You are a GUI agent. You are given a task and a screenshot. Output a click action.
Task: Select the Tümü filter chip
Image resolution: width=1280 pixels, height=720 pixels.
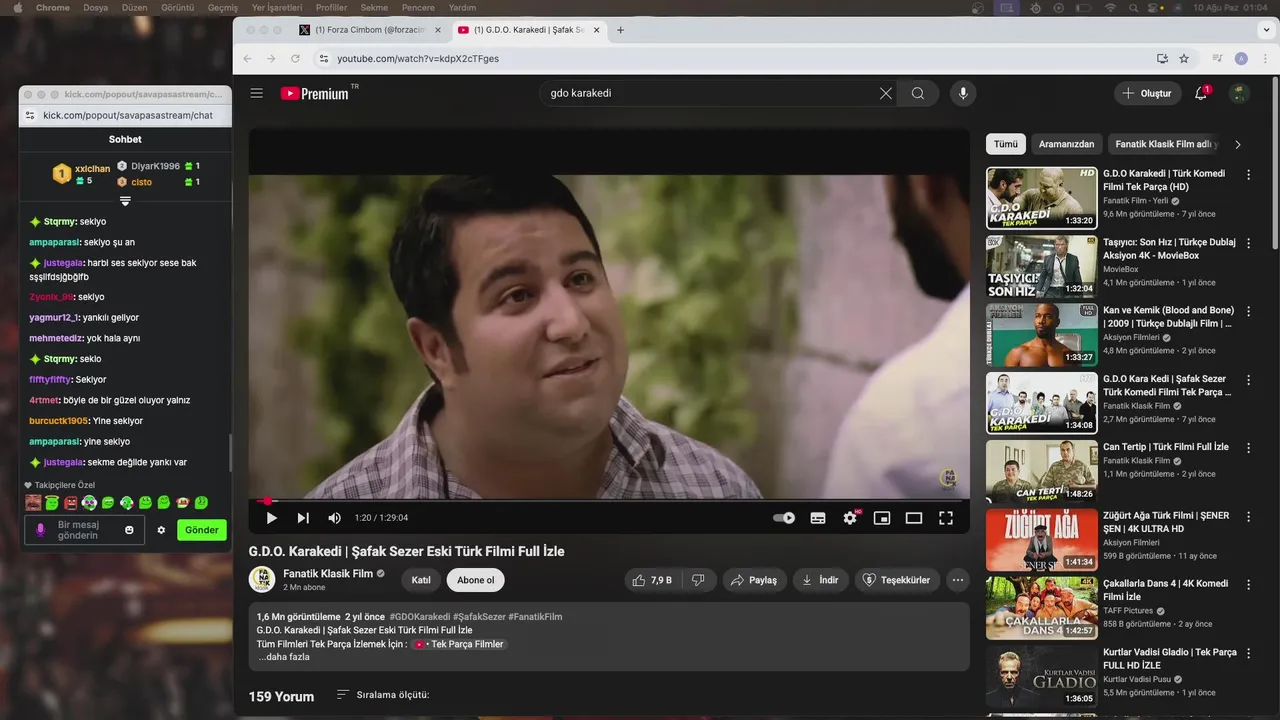(1005, 144)
